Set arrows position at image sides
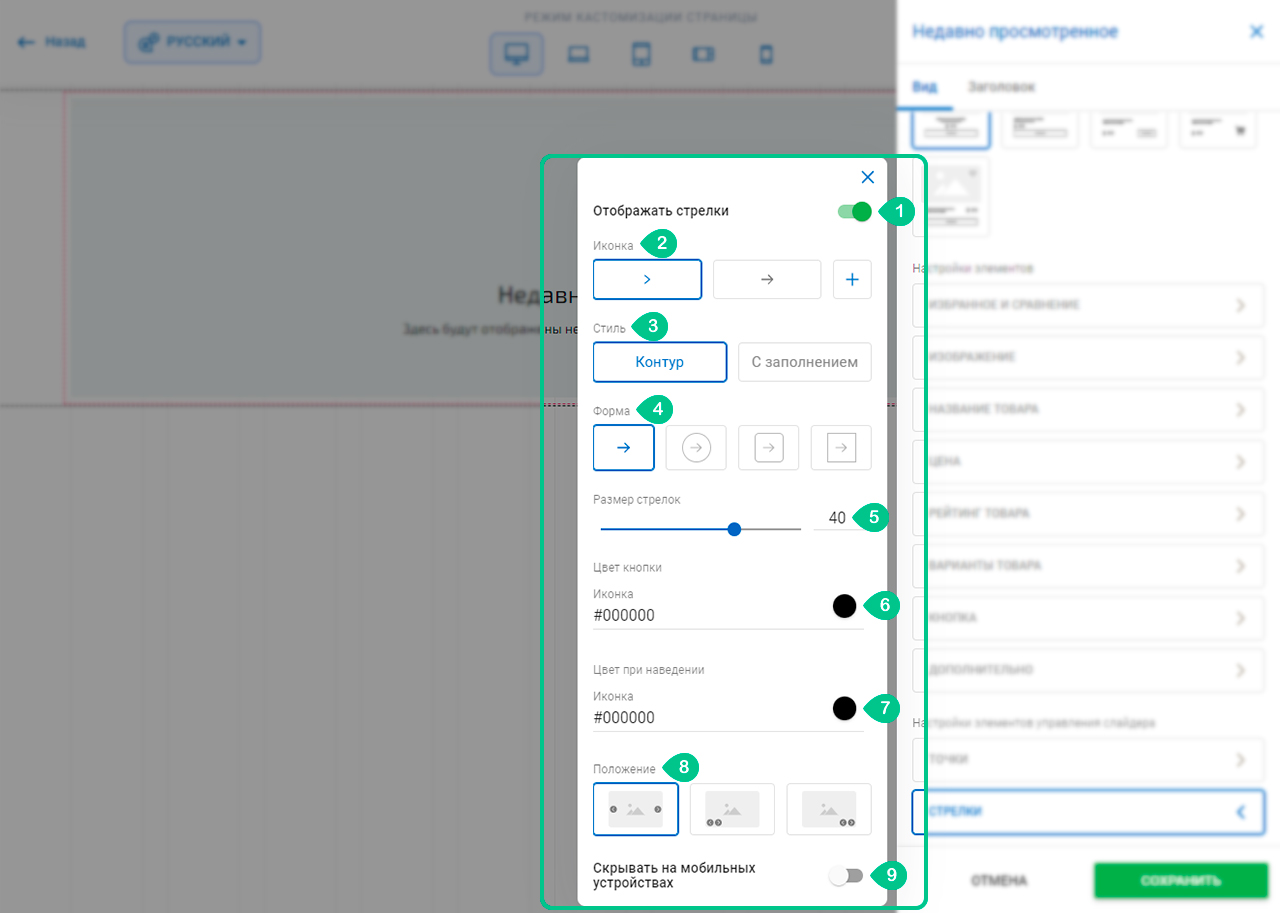The width and height of the screenshot is (1280, 913). click(x=636, y=809)
